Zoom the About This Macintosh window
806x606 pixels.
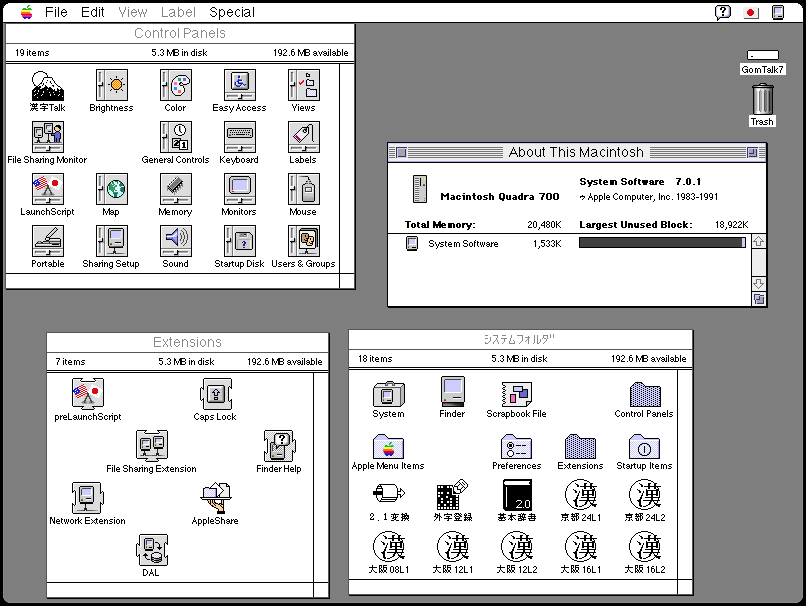pos(752,153)
